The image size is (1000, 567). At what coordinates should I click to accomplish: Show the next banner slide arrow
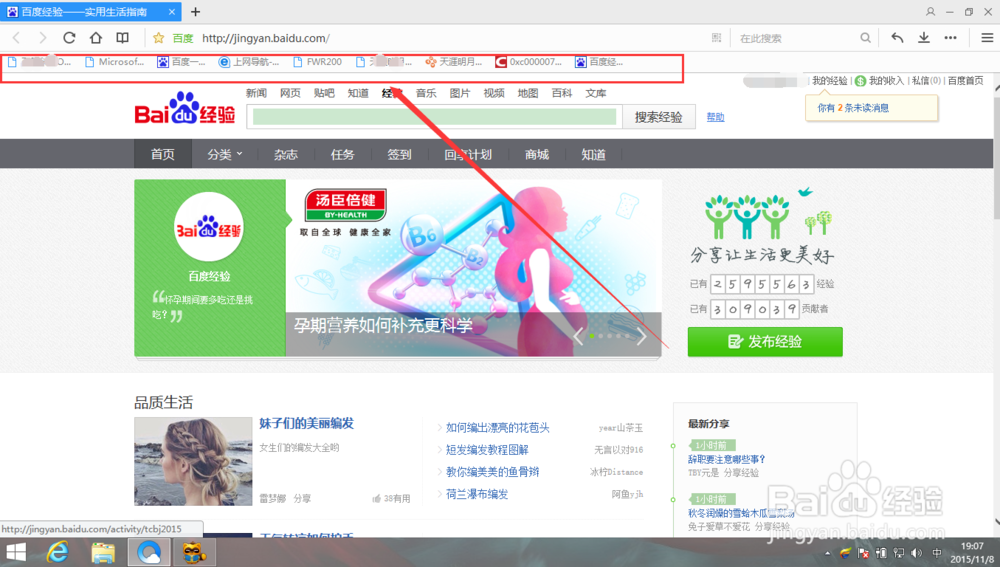point(642,336)
